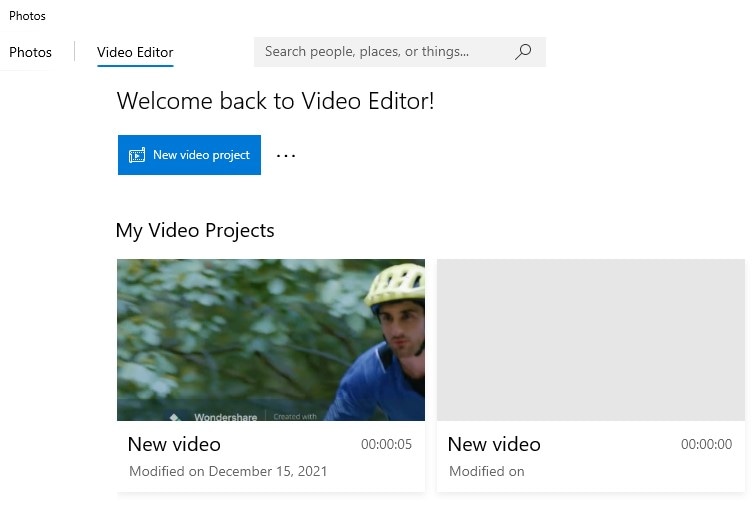Click the New video project button
Image resolution: width=753 pixels, height=505 pixels.
(189, 155)
